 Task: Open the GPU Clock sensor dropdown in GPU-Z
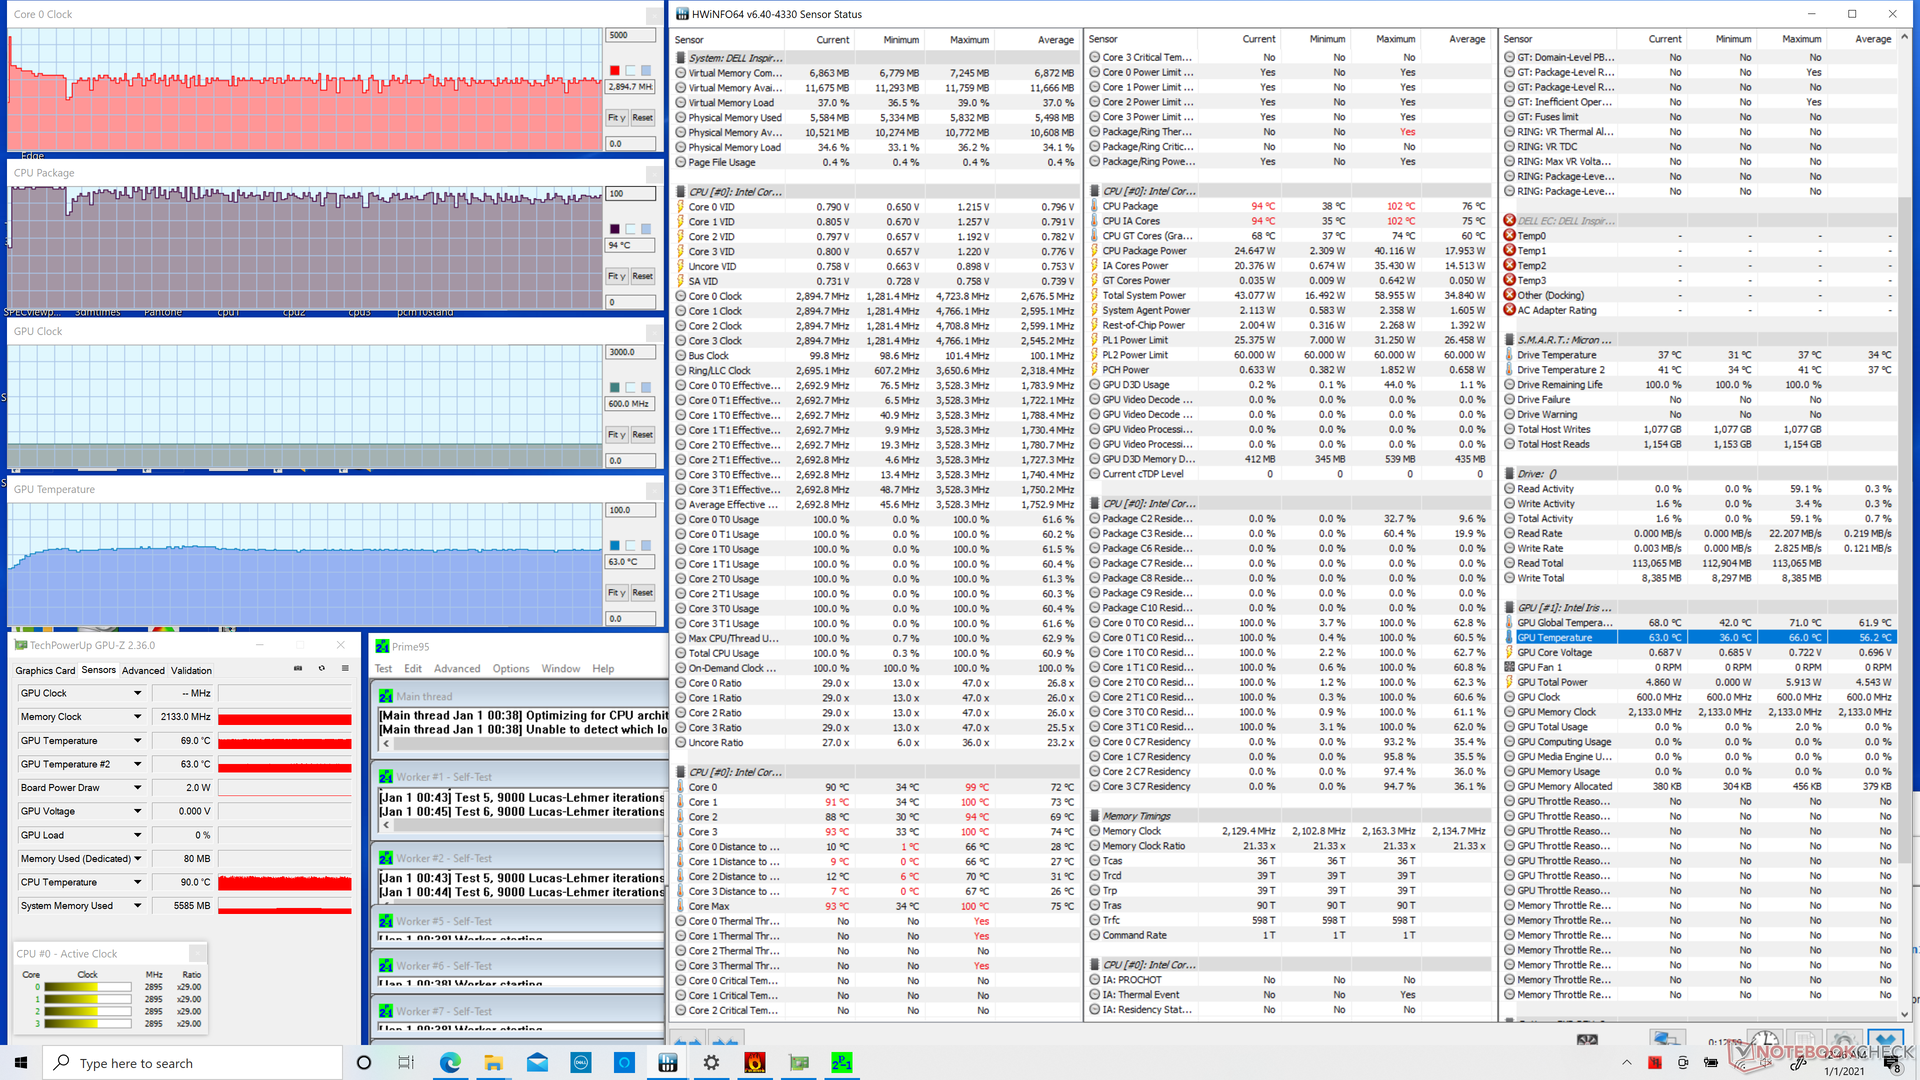pyautogui.click(x=137, y=693)
